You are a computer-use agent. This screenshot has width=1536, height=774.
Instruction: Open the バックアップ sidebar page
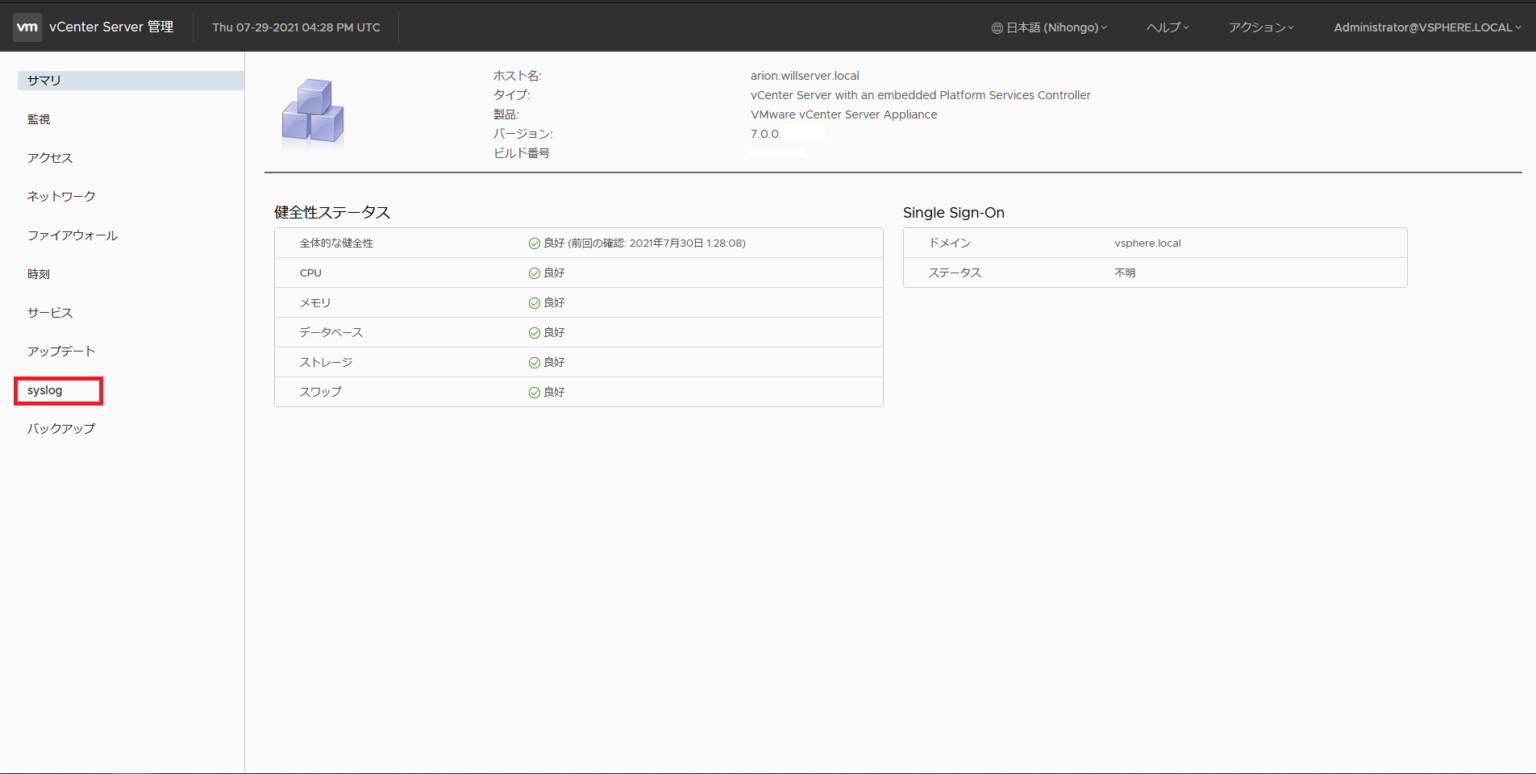(61, 428)
